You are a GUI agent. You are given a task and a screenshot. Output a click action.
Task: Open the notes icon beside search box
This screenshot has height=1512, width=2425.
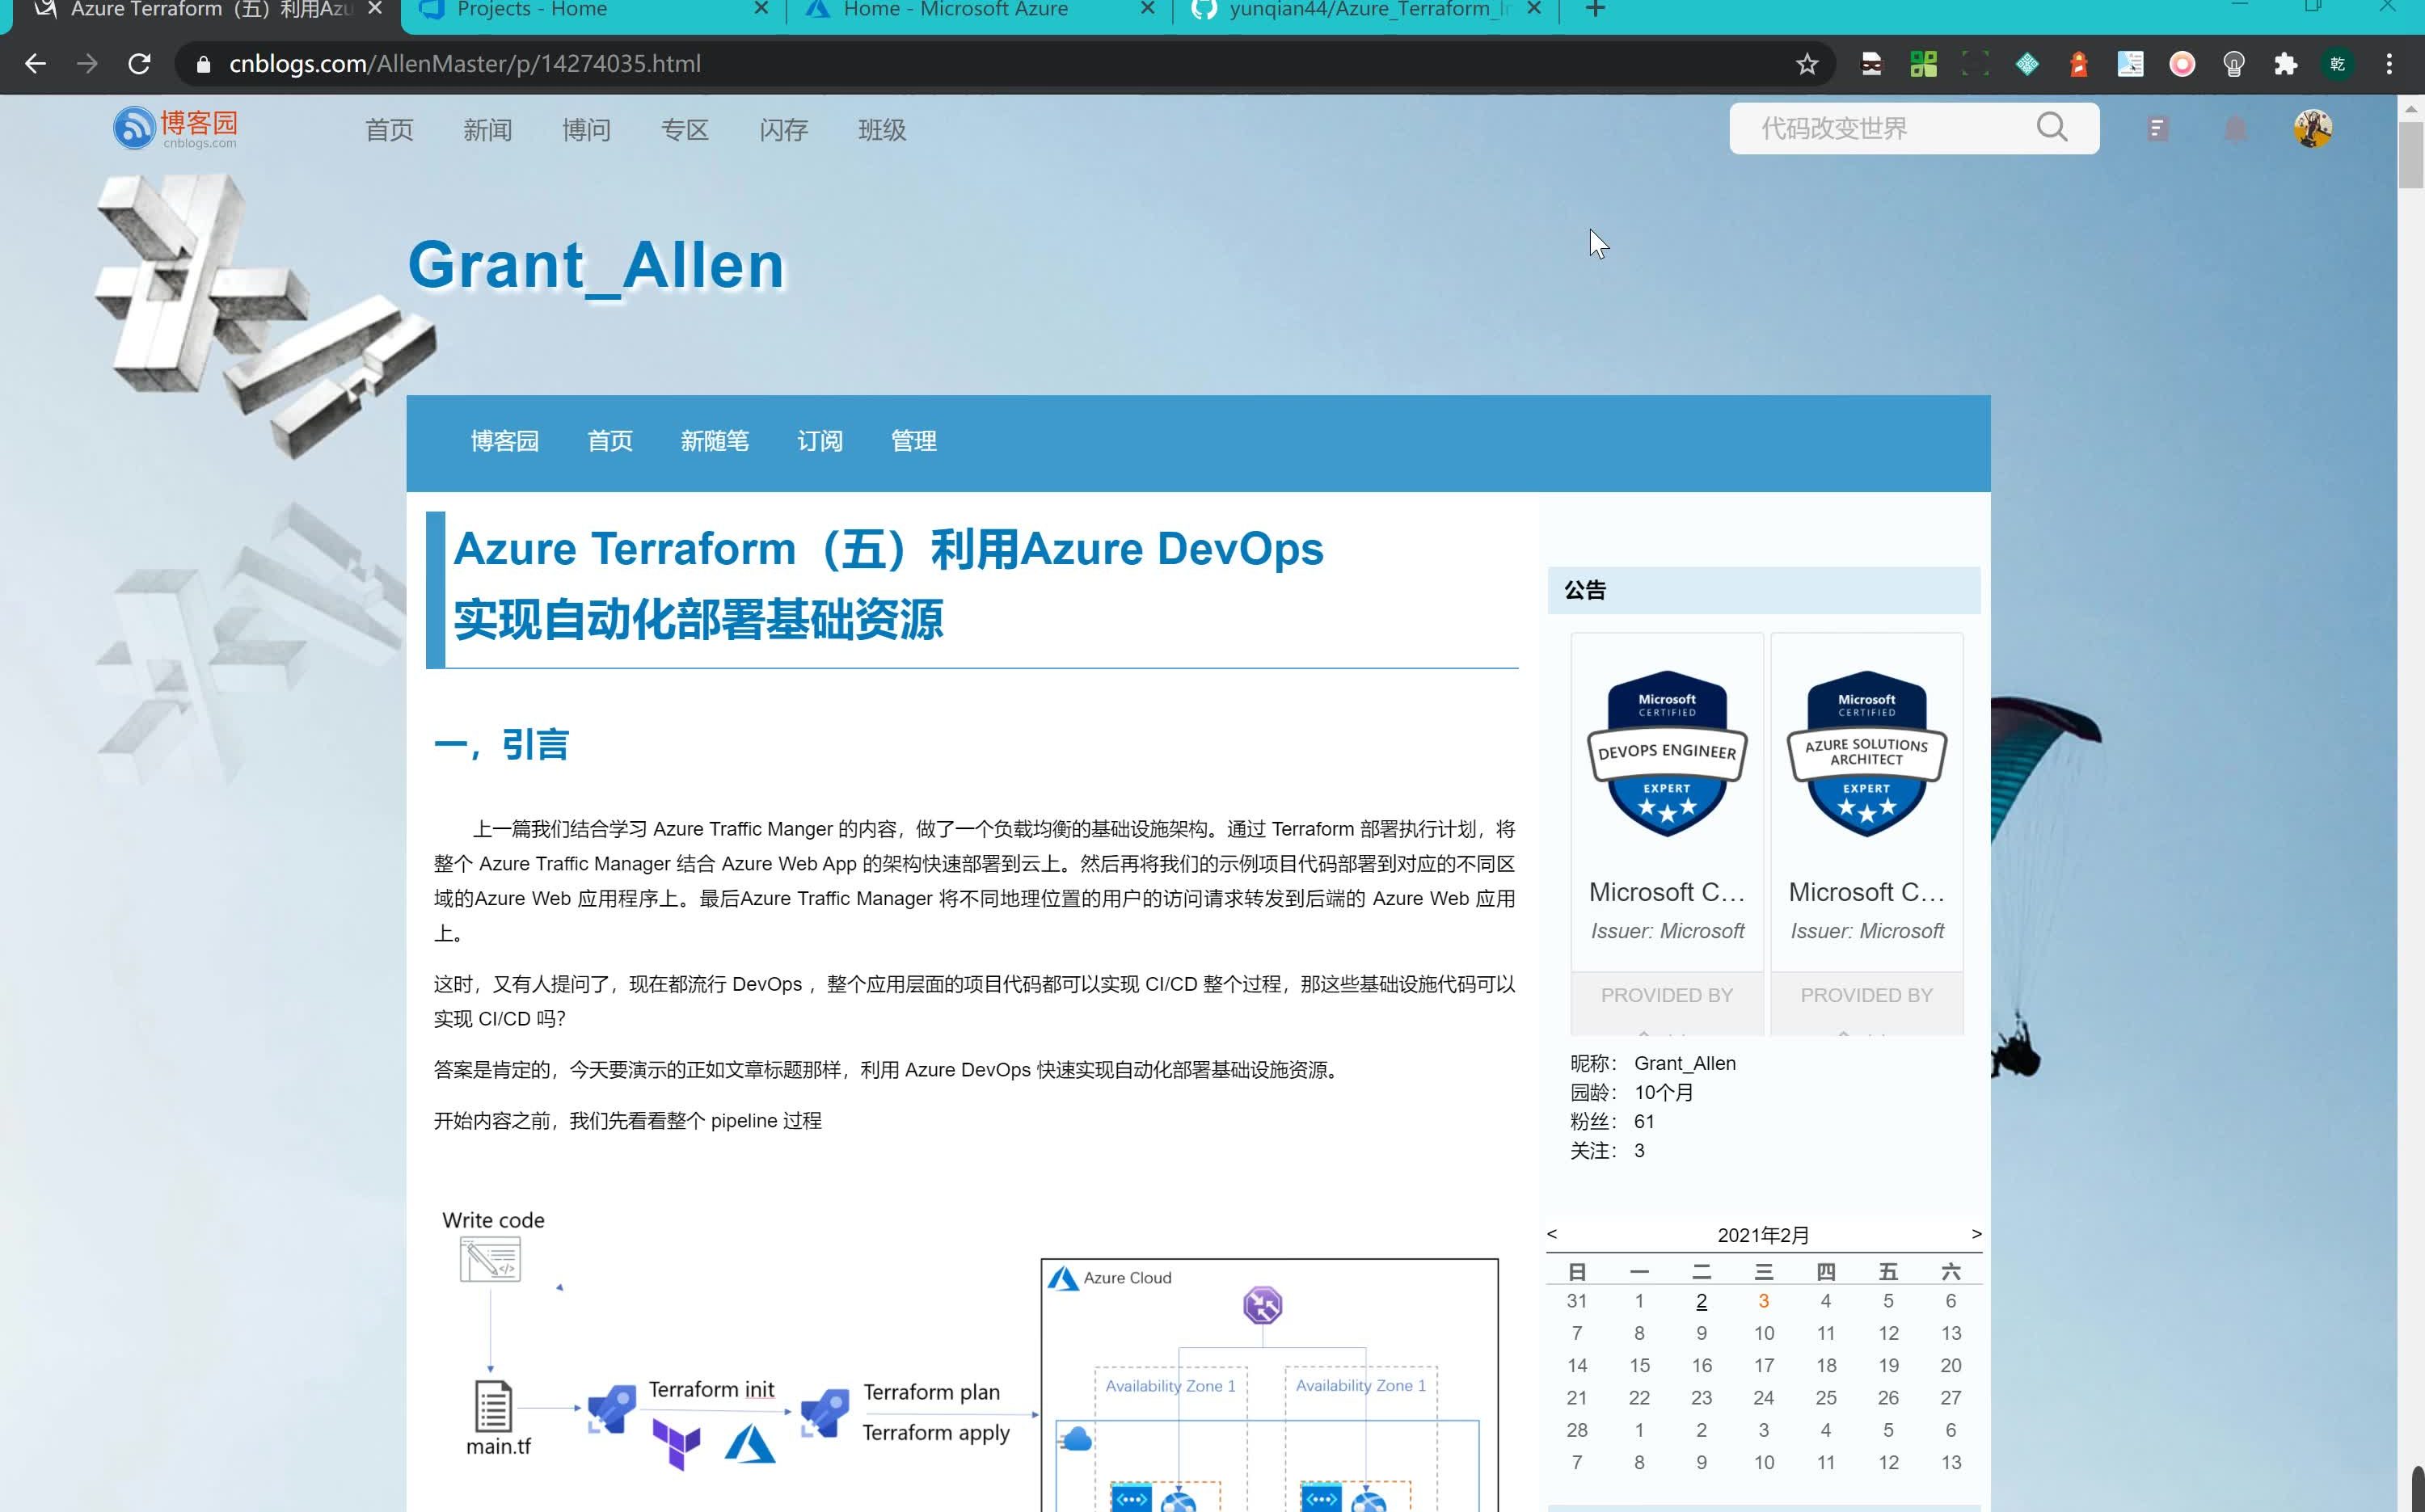(2157, 128)
